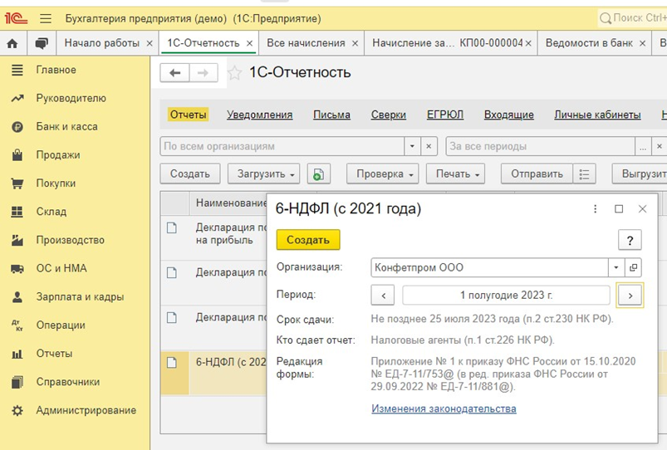Image resolution: width=667 pixels, height=450 pixels.
Task: Select Декларация на прибыль row
Action: coord(214,237)
